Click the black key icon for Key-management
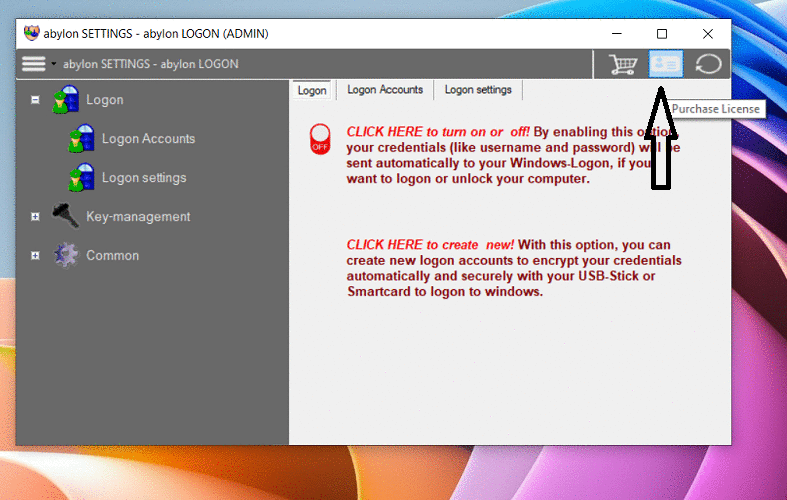 65,217
